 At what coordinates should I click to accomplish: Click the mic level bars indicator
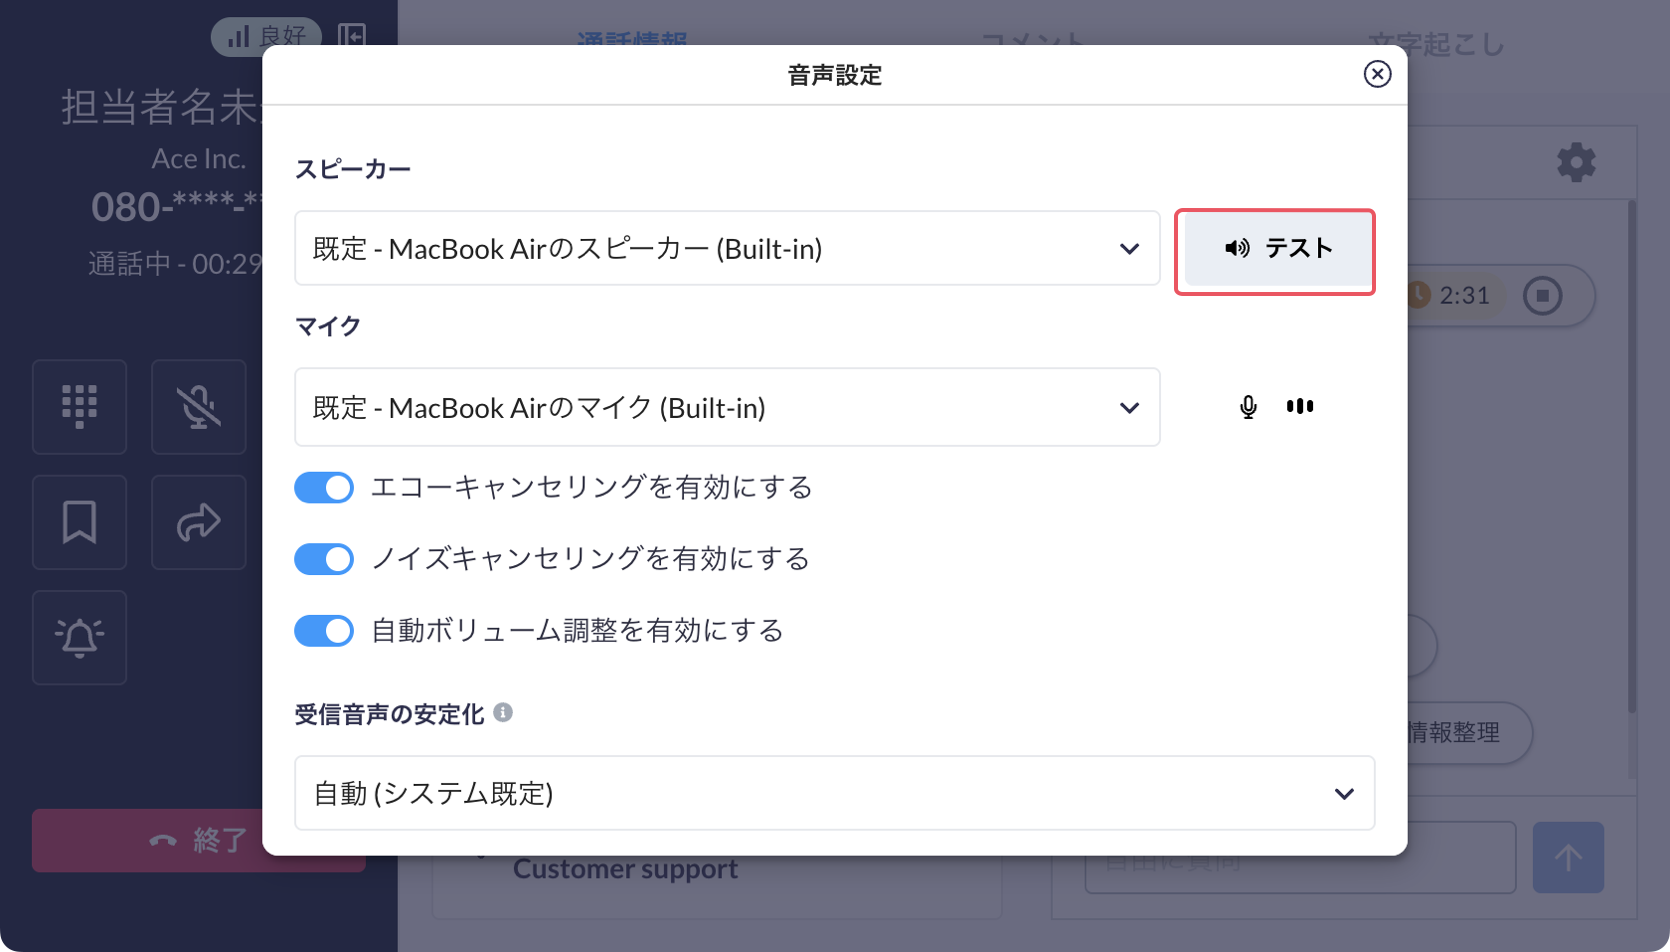point(1300,406)
